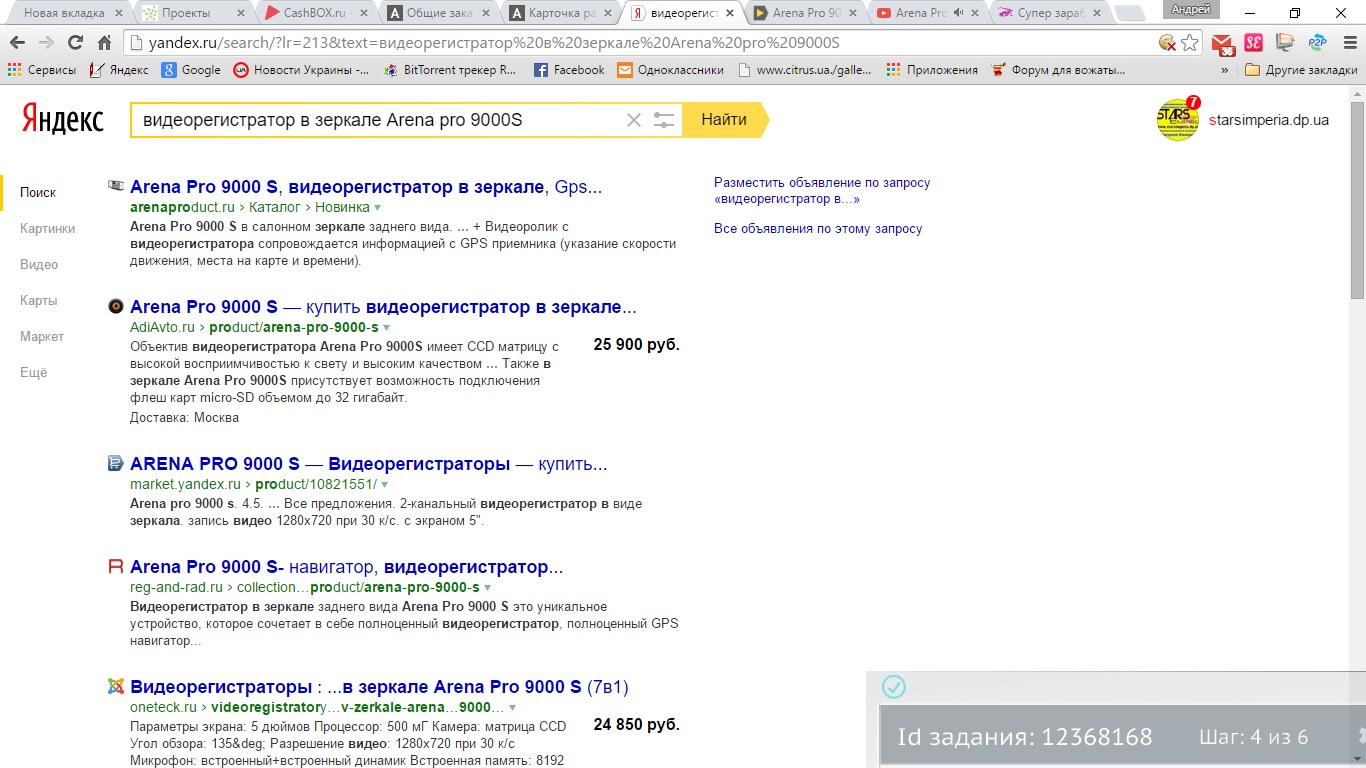Open the browser home page icon
1366x768 pixels.
[x=104, y=43]
